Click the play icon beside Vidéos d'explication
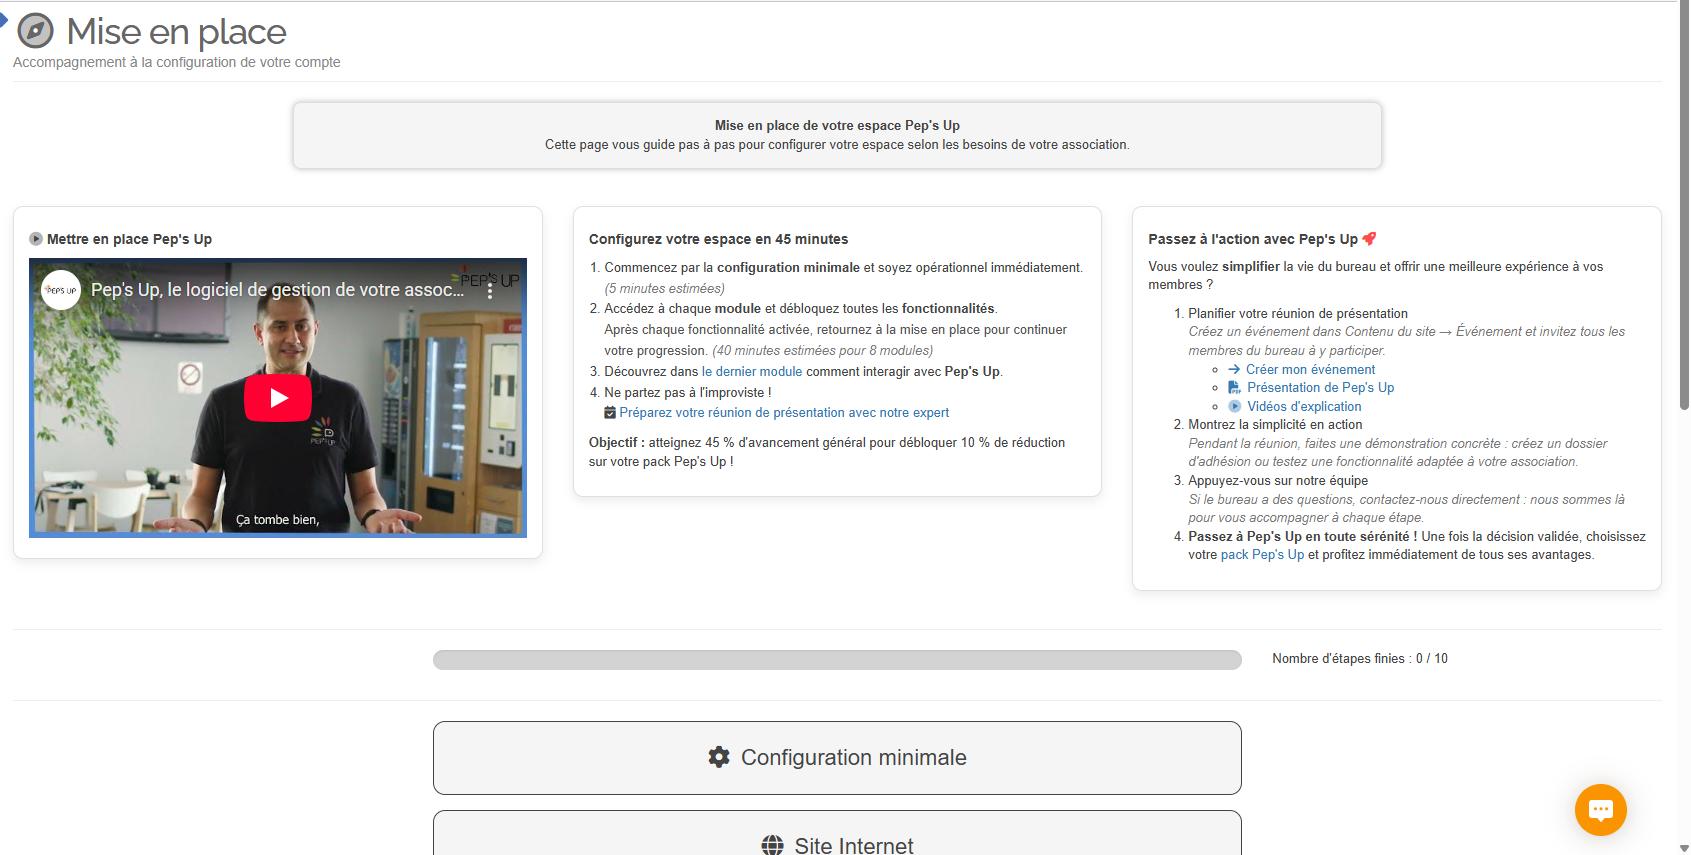Viewport: 1691px width, 855px height. [1234, 406]
